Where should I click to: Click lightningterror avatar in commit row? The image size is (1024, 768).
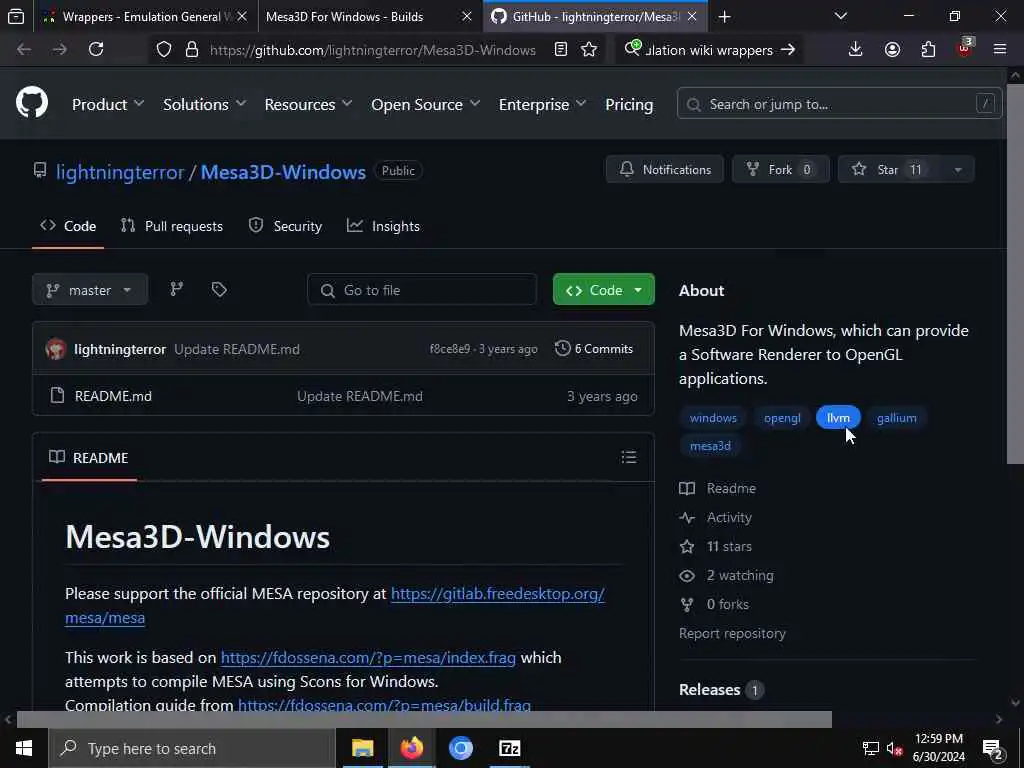(56, 349)
